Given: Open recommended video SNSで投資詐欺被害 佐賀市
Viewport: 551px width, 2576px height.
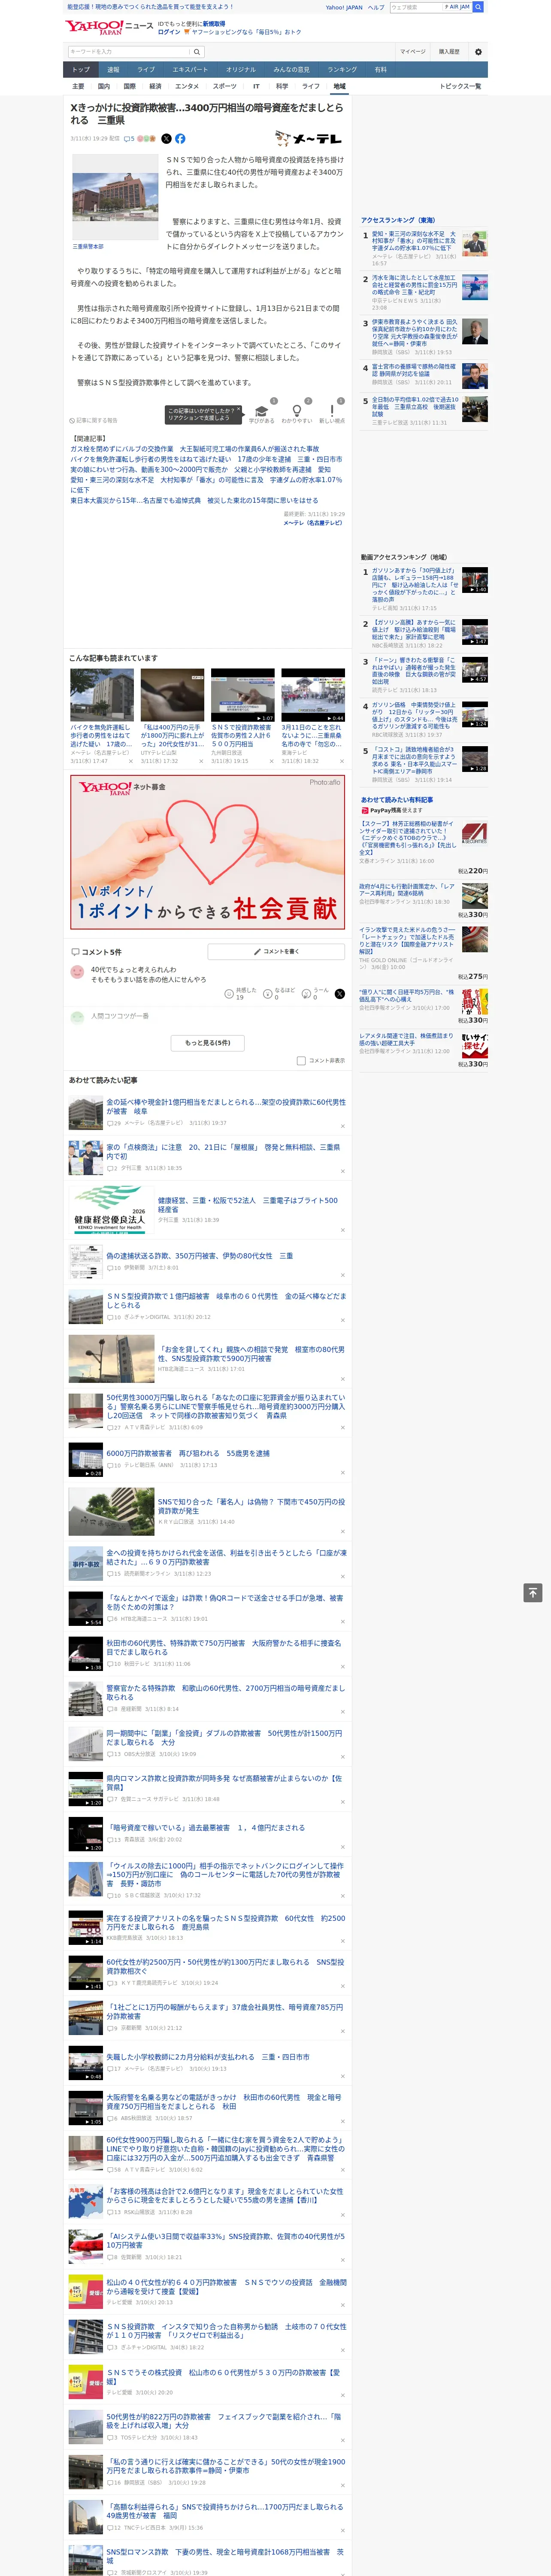Looking at the screenshot, I should tap(243, 736).
